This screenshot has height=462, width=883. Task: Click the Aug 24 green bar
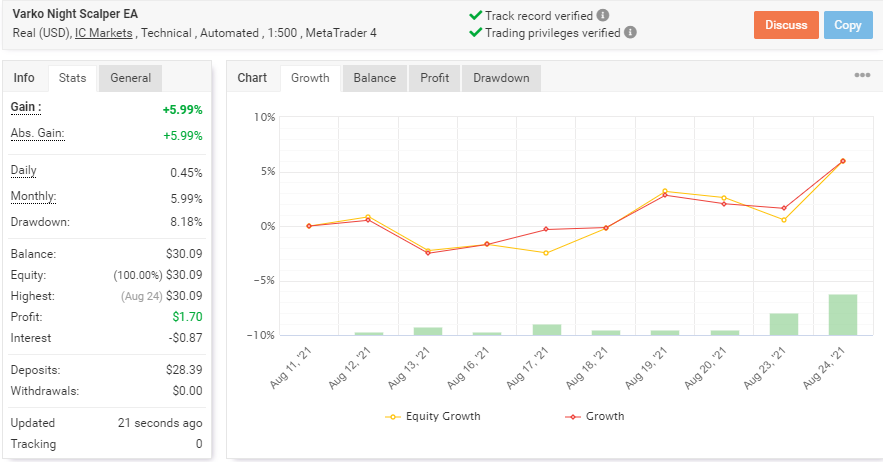point(842,315)
